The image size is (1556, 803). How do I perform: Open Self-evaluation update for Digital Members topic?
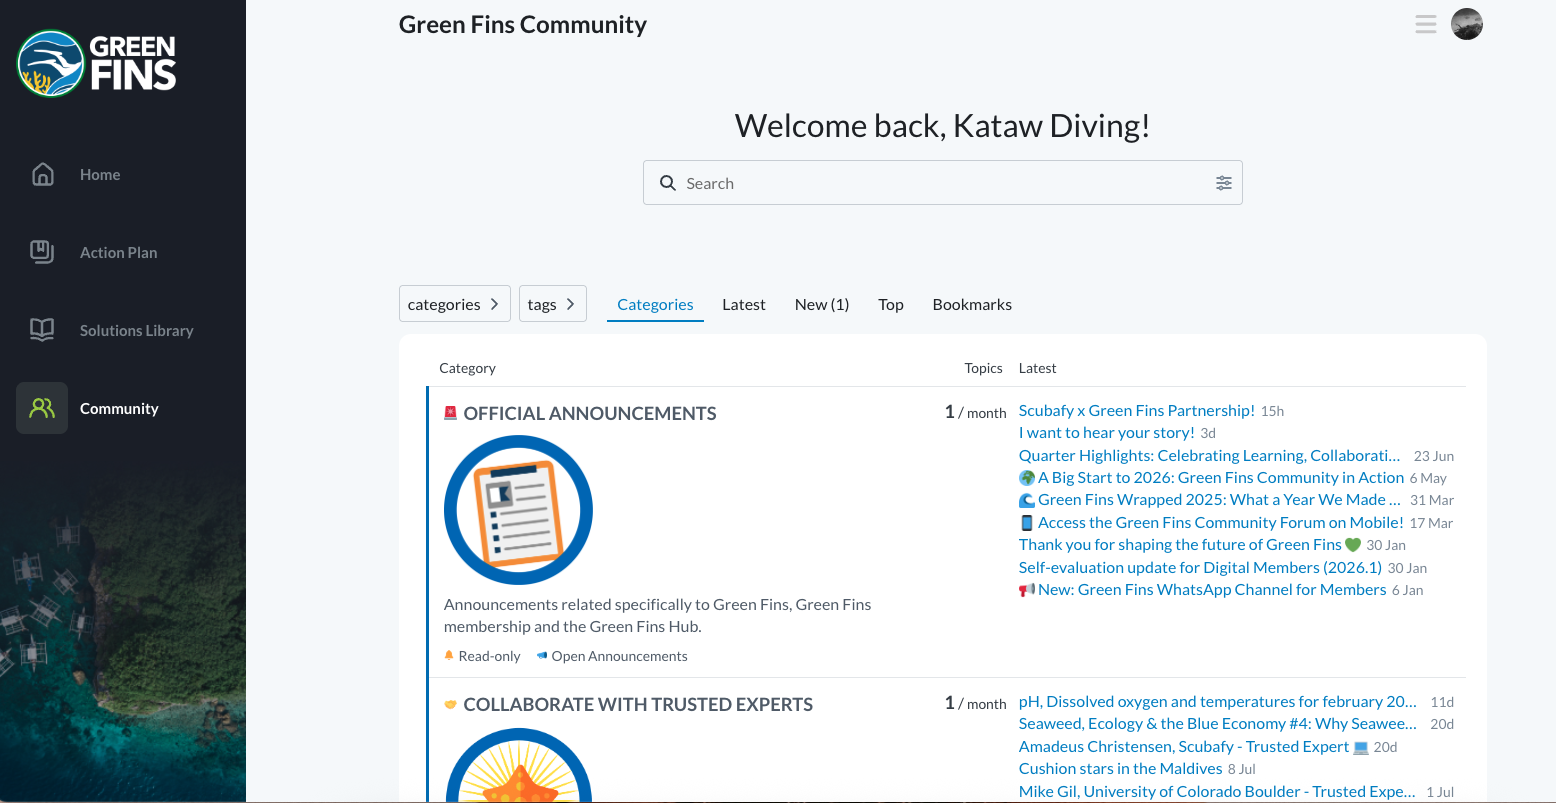coord(1200,567)
